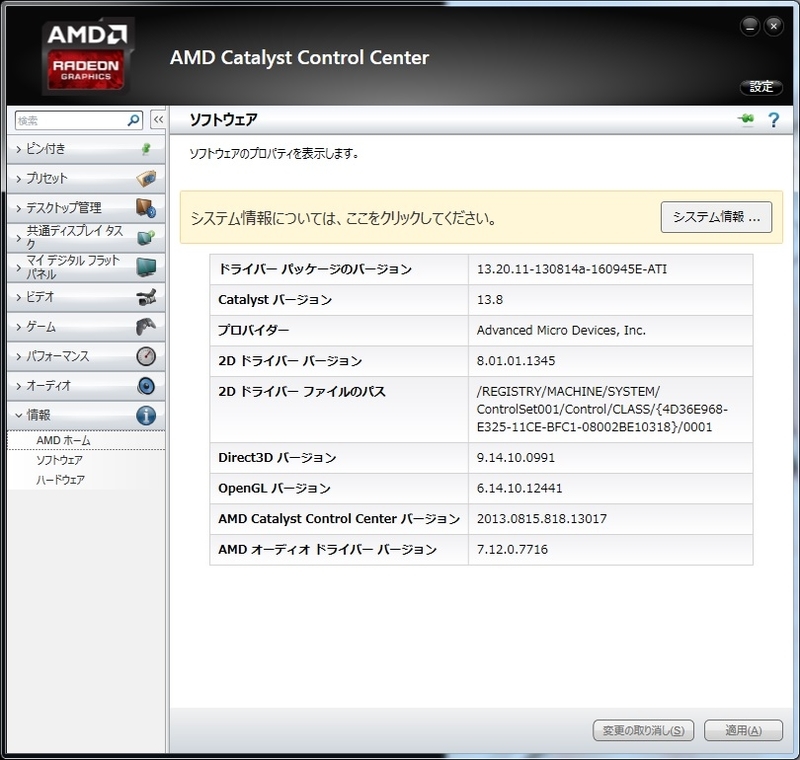Screen dimensions: 800x760
Task: Click the Catalyst version value 13.8
Action: (x=490, y=299)
